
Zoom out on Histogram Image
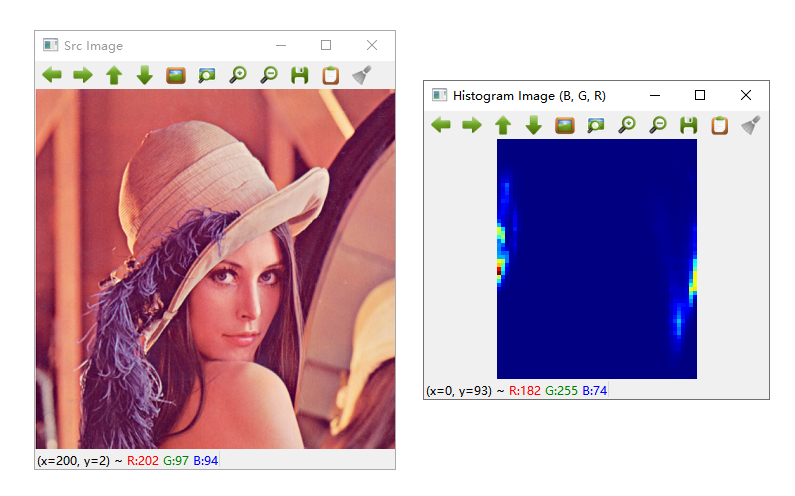coord(658,125)
